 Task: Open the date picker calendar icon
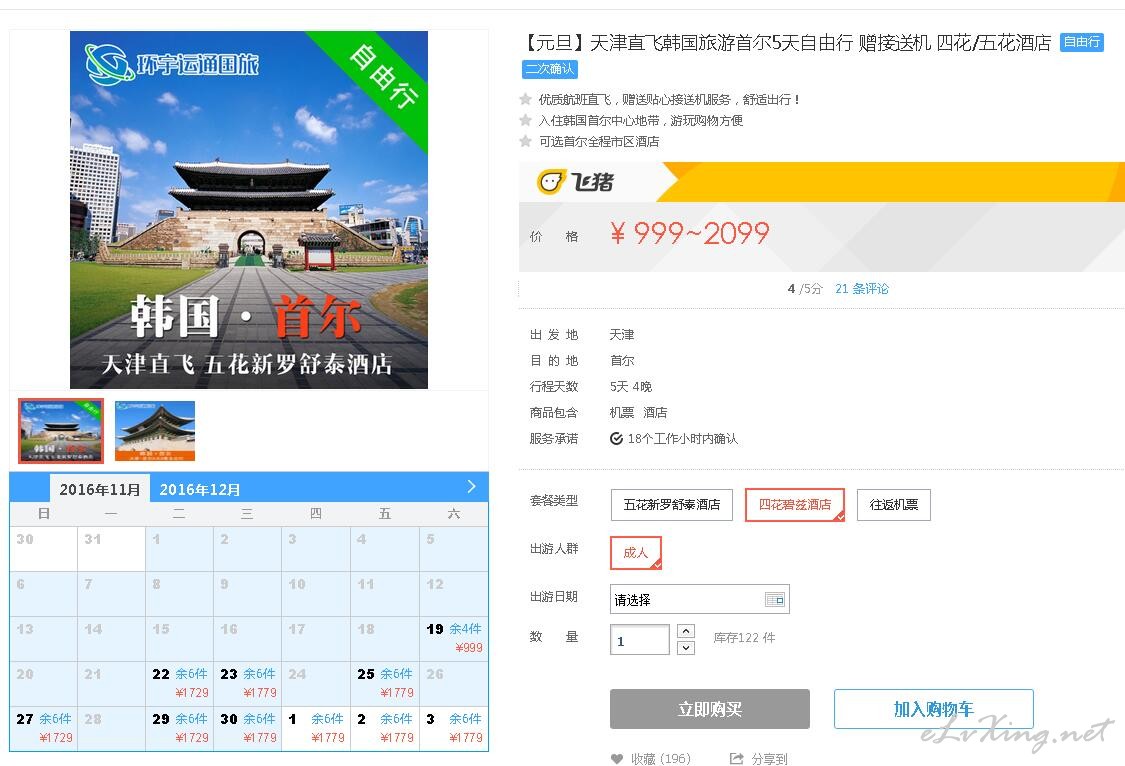click(x=775, y=600)
